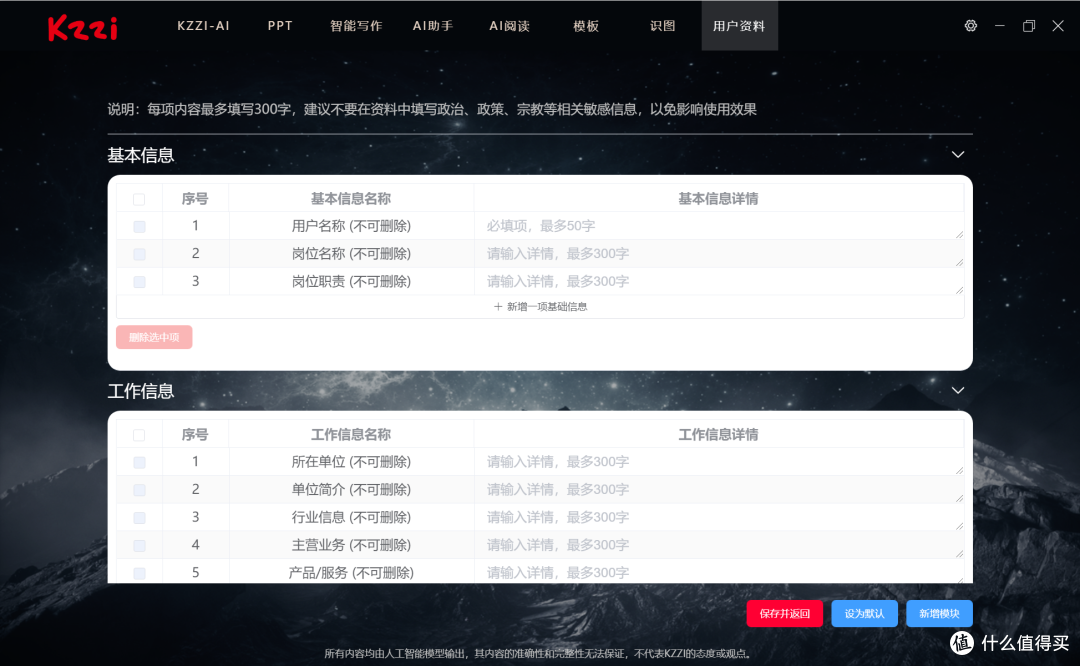Collapse the 基本信息 section chevron
Screen dimensions: 1080x666
click(x=957, y=154)
